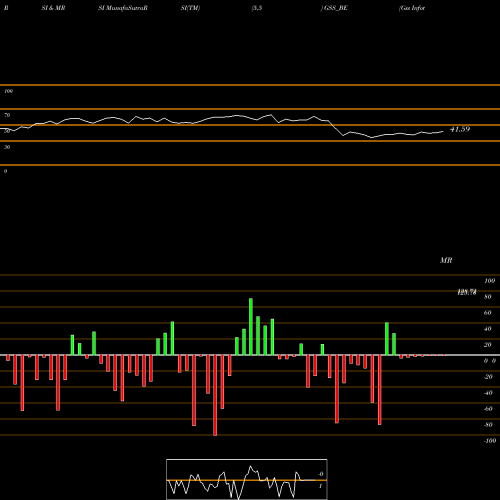Select the 'SI & MR' header text
Screen dimensions: 500x500
(x=53, y=8)
